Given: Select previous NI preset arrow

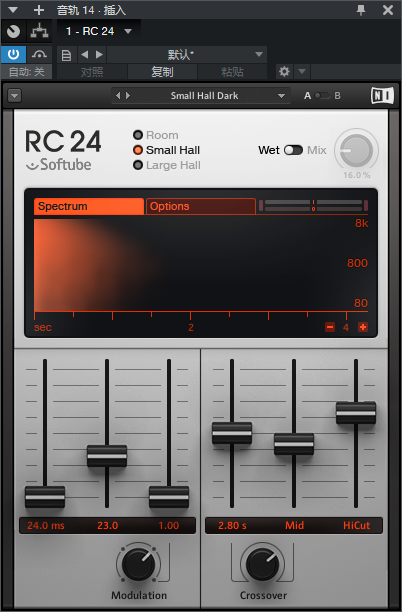Looking at the screenshot, I should [x=118, y=96].
